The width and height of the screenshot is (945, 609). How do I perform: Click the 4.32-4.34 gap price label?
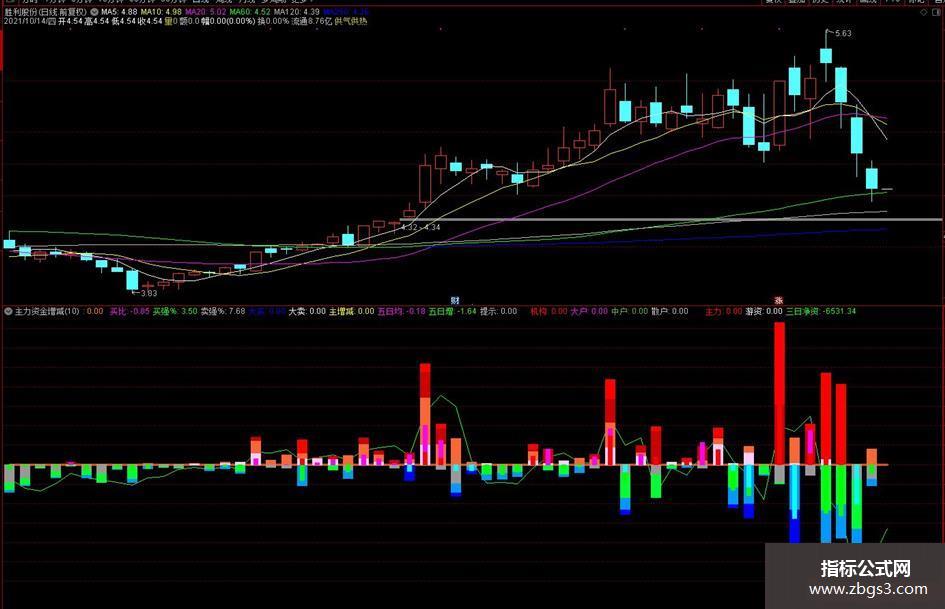421,227
